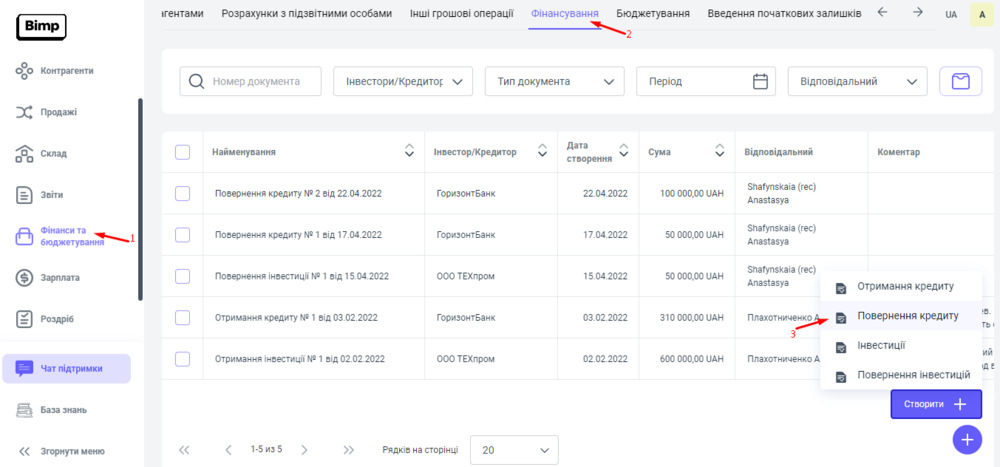The image size is (1000, 467).
Task: Click the round plus floating button
Action: pyautogui.click(x=967, y=439)
